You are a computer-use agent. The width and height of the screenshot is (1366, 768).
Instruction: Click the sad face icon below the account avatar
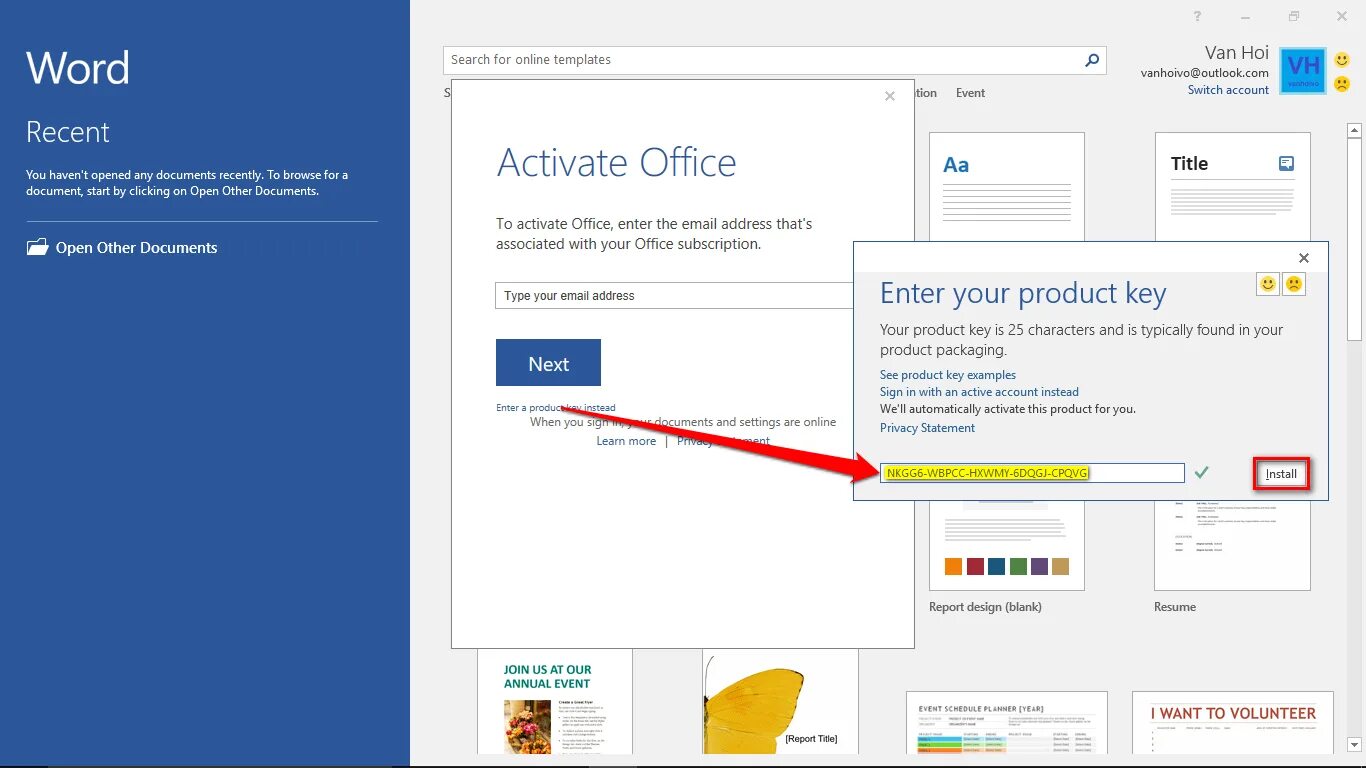[1341, 85]
